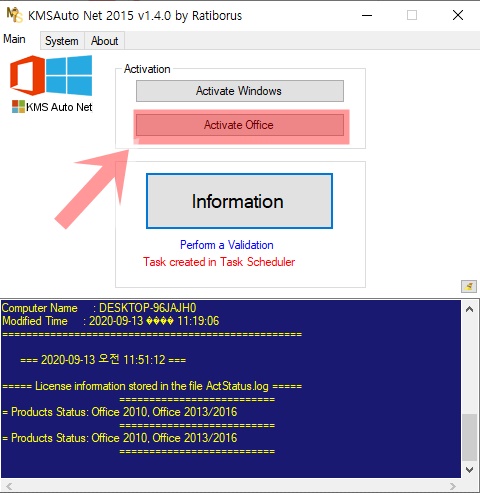This screenshot has width=480, height=493.
Task: Open the large Information button
Action: pos(239,201)
